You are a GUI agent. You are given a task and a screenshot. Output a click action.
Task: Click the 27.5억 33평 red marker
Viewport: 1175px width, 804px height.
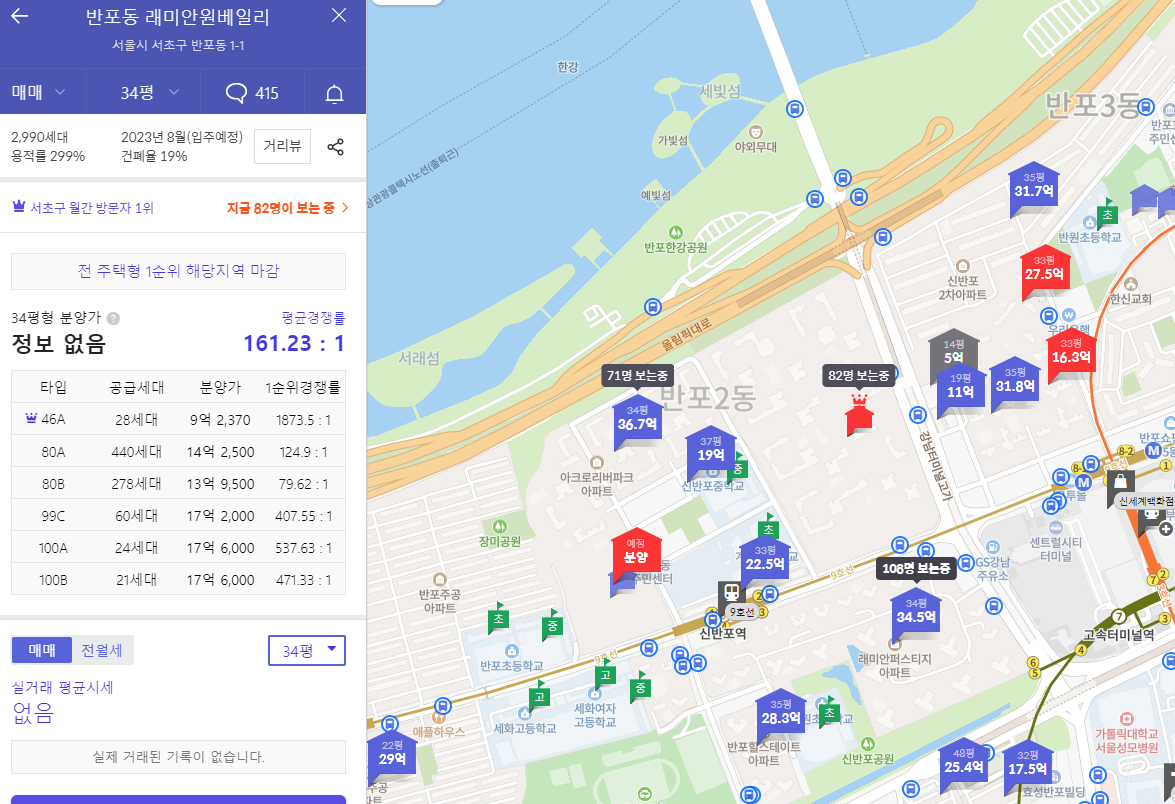[x=1045, y=271]
